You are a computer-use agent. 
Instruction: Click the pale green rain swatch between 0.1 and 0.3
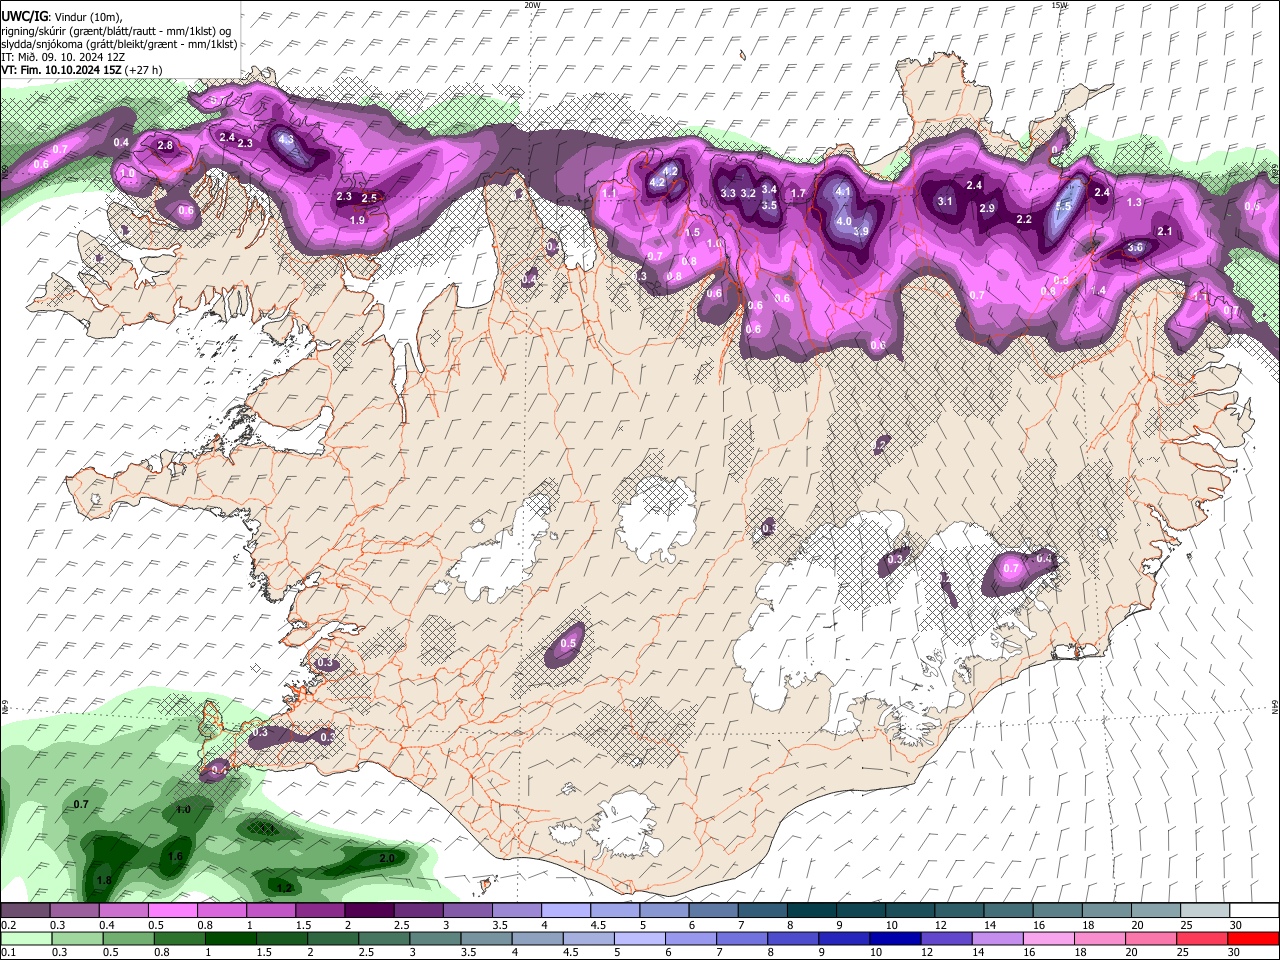(26, 938)
